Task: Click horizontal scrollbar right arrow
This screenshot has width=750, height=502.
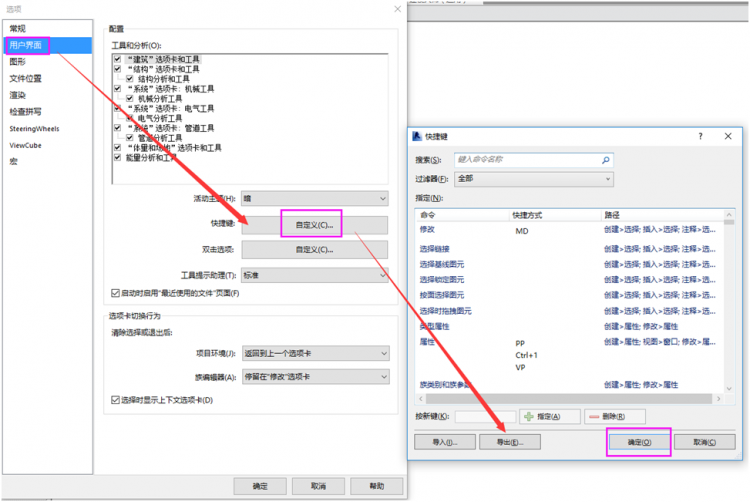Action: click(x=718, y=399)
